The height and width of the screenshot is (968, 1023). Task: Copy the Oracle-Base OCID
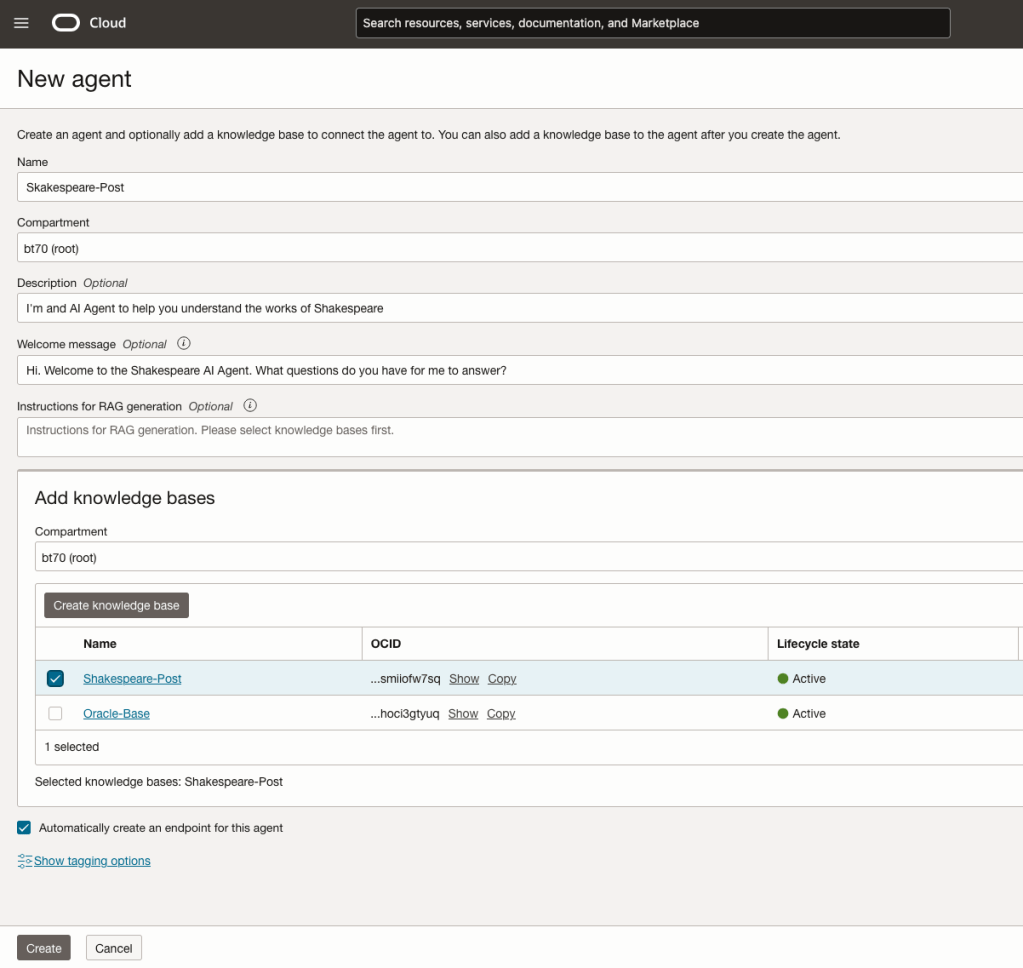[501, 714]
